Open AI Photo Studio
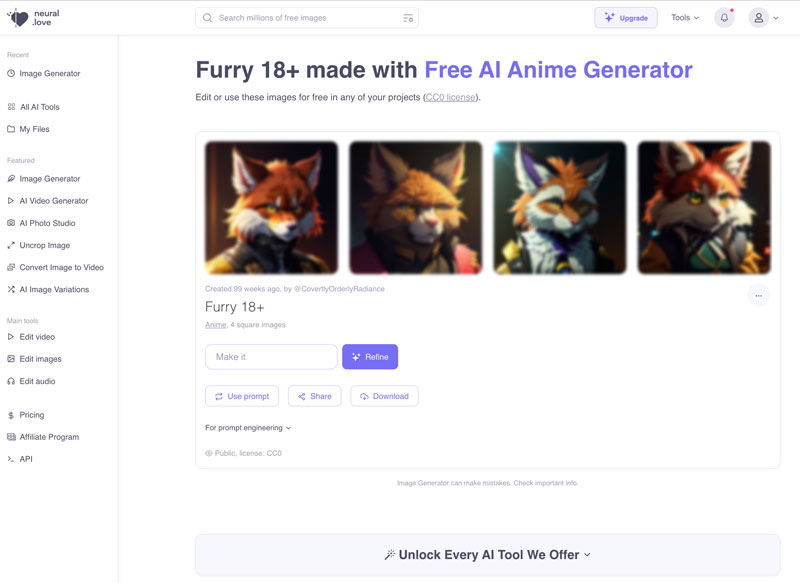Viewport: 800px width, 583px height. coord(47,222)
